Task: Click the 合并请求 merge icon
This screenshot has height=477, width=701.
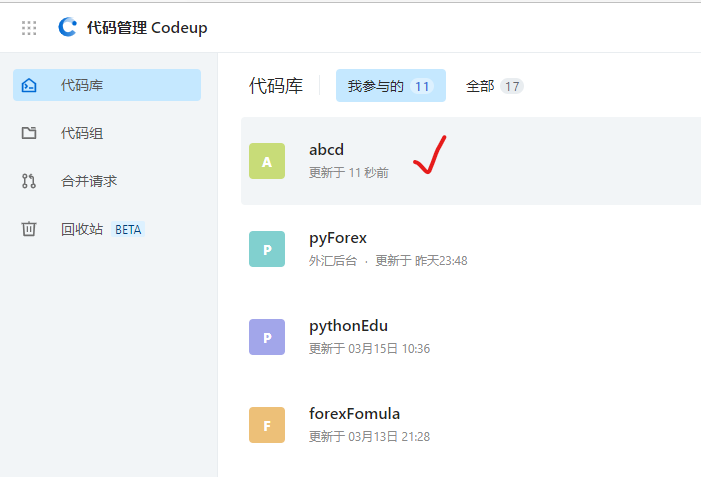Action: coord(29,181)
